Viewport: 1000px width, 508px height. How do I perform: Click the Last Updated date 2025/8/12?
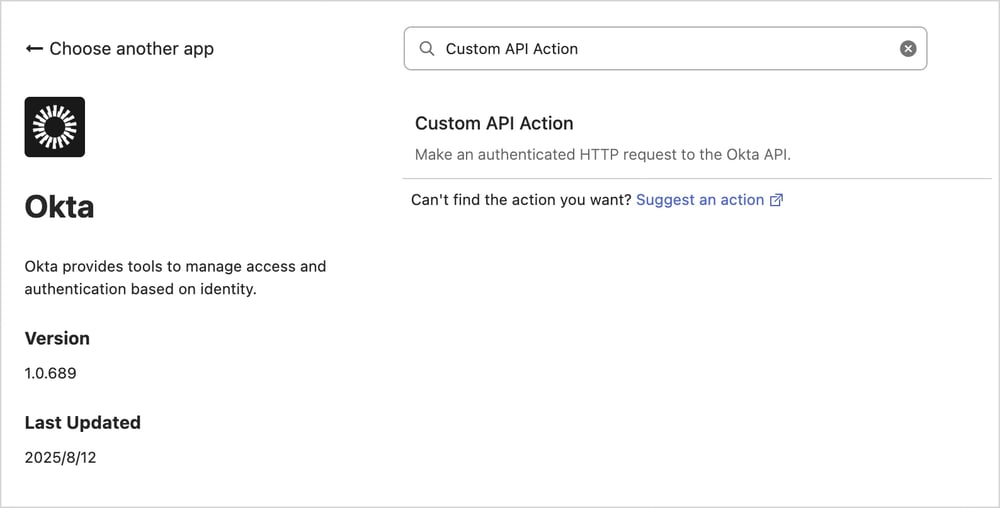point(61,457)
